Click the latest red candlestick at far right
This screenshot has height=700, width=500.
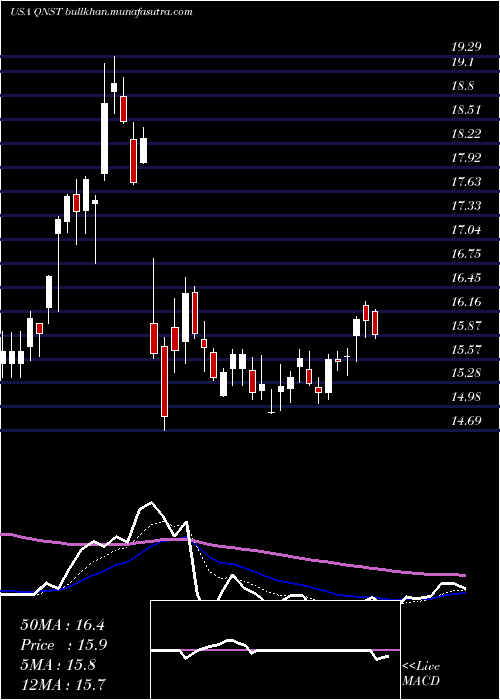375,323
